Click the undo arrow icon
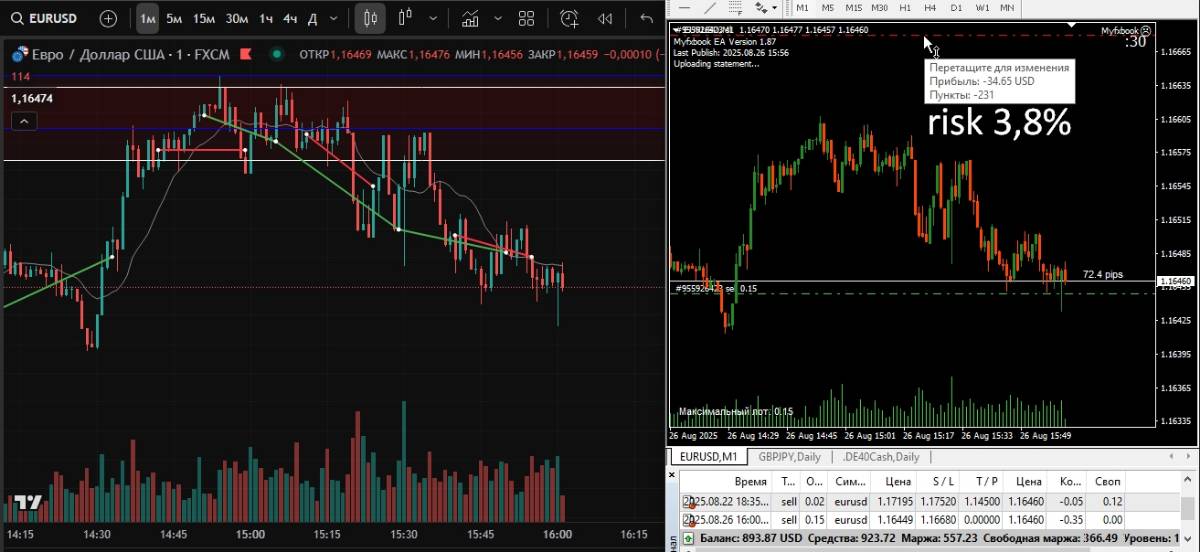 646,18
